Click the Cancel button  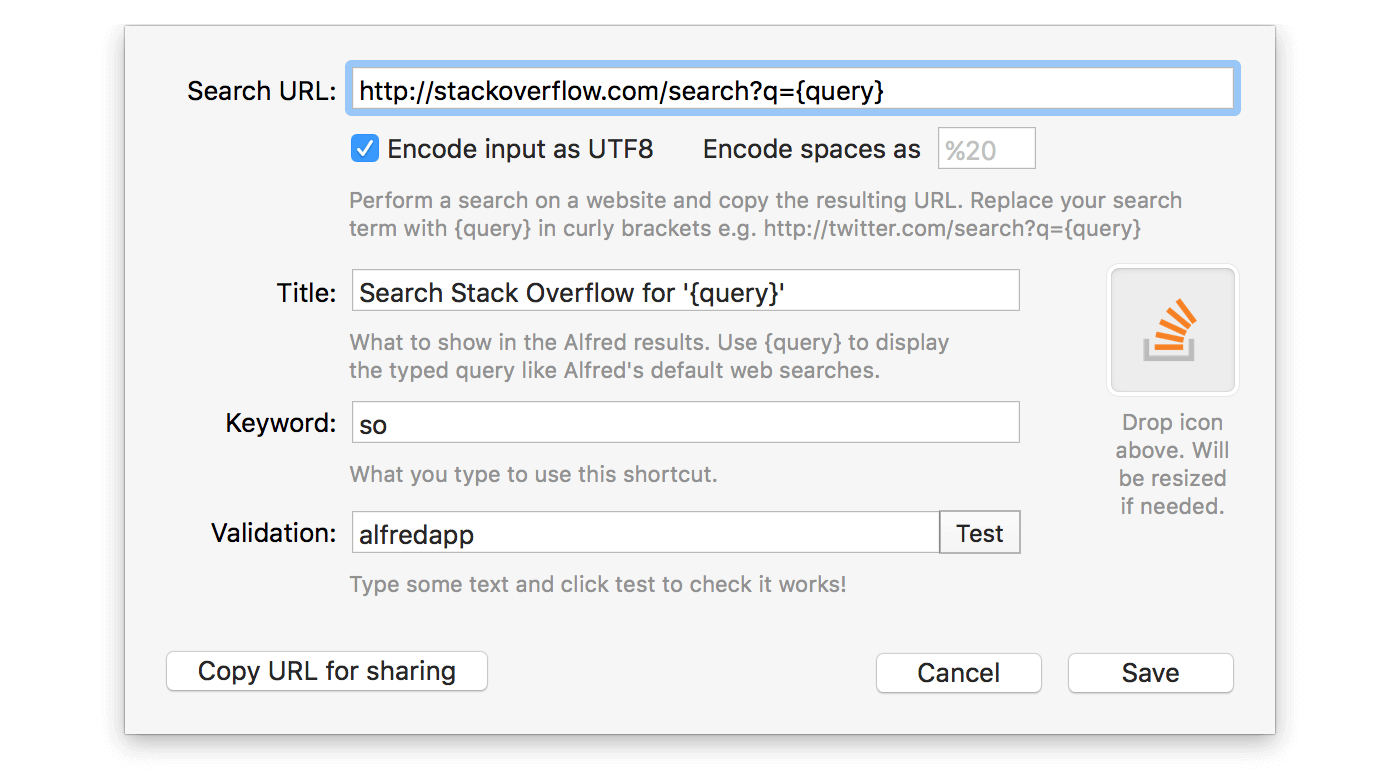click(958, 673)
